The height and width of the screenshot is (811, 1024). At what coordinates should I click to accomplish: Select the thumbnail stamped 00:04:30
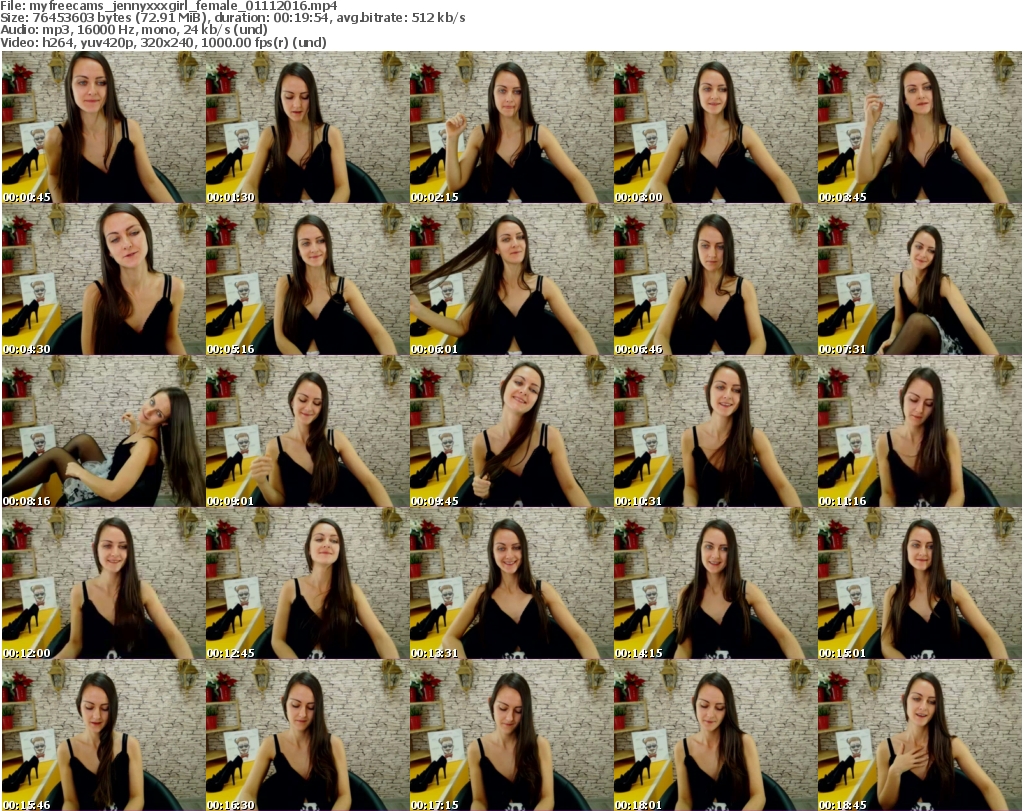(x=103, y=279)
